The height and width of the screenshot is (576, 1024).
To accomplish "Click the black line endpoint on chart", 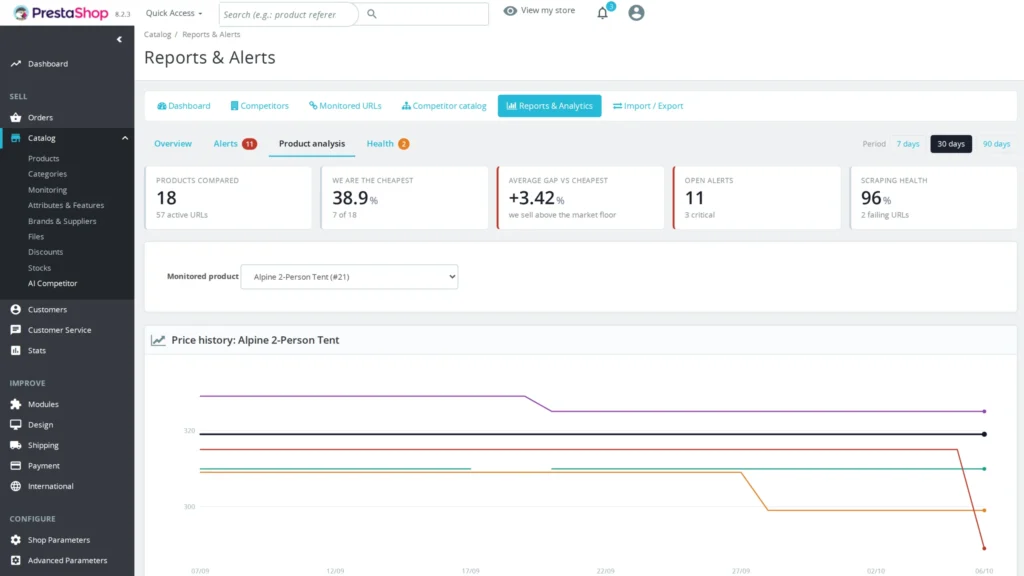I will pos(984,434).
